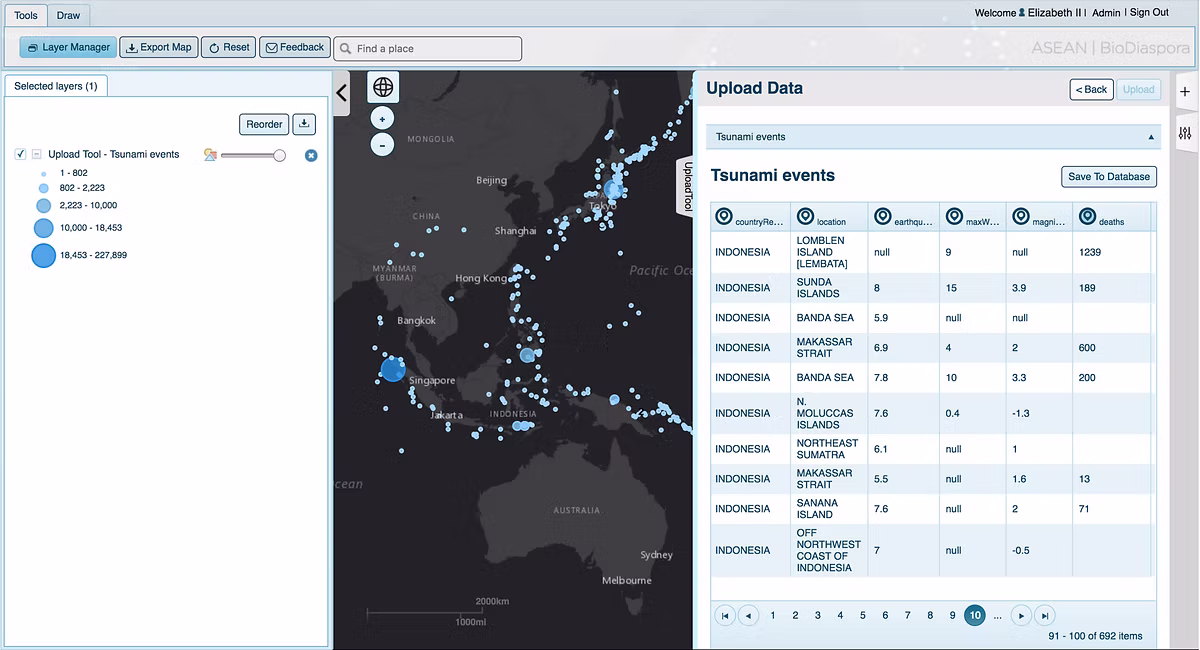Screen dimensions: 1200x650
Task: Click the download layers icon beside Reorder
Action: point(304,125)
